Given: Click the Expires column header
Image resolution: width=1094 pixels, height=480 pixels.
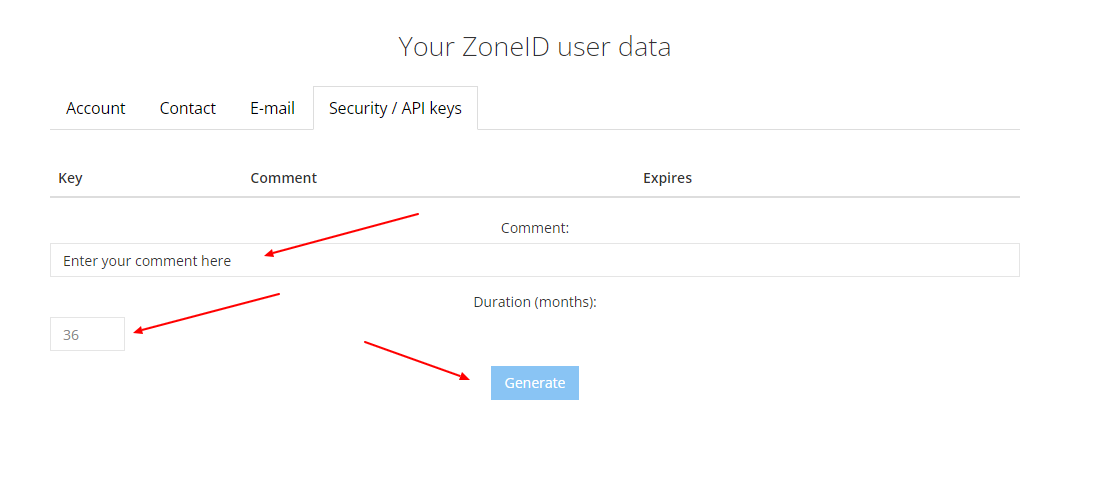Looking at the screenshot, I should 667,178.
